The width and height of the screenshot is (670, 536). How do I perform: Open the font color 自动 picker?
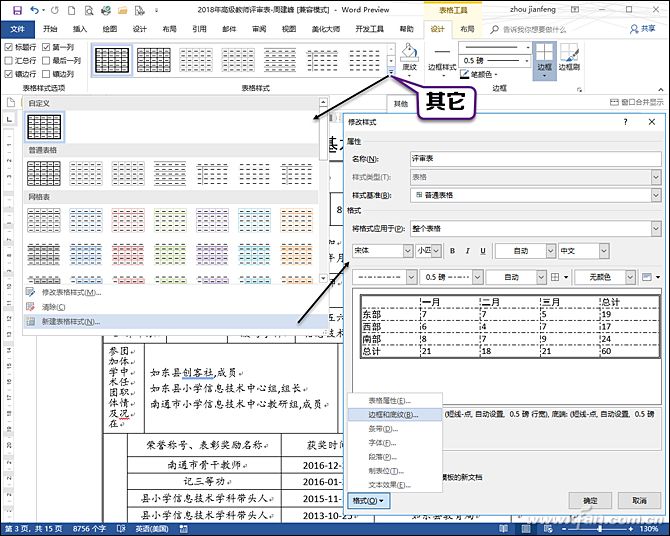(x=525, y=251)
